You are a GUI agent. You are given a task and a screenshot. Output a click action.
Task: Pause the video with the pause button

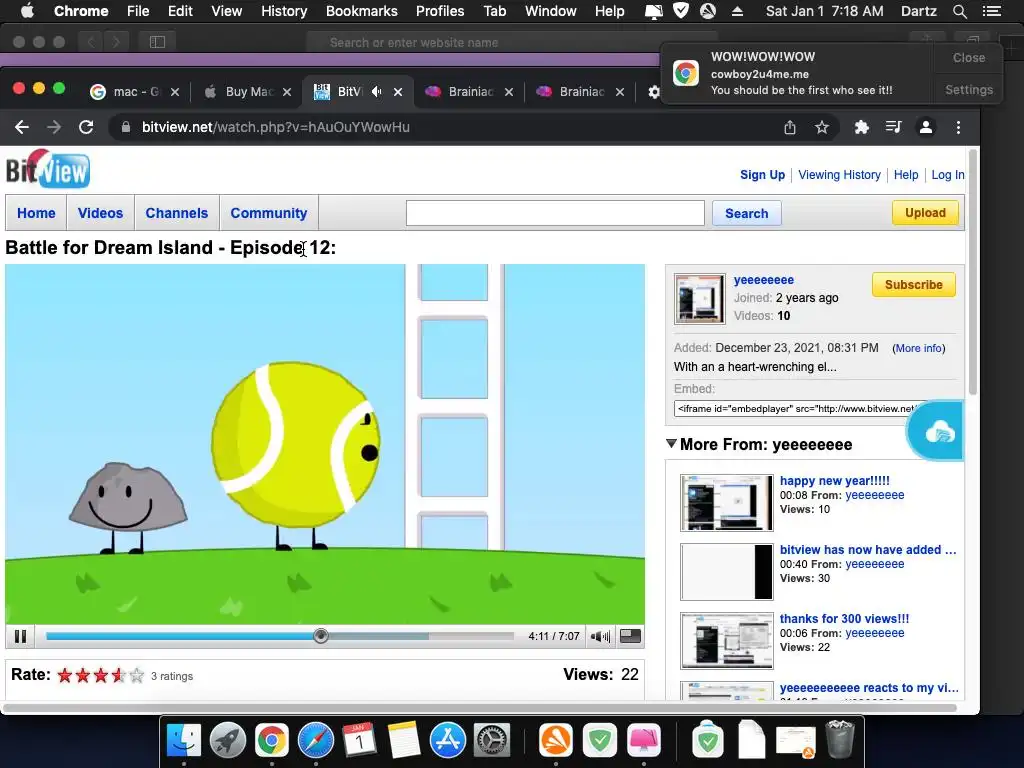(x=20, y=636)
